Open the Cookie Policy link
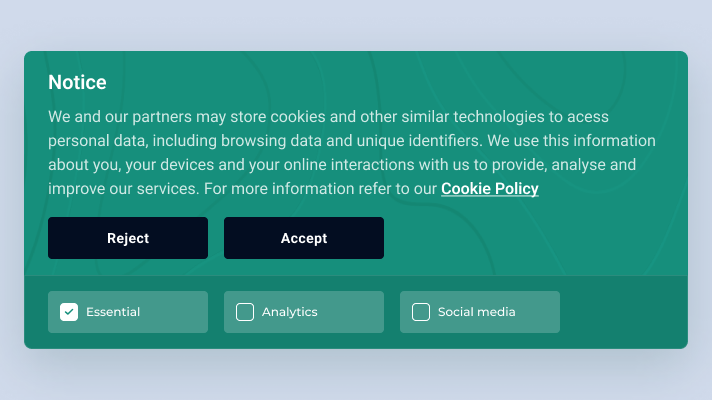This screenshot has height=400, width=712. 490,188
